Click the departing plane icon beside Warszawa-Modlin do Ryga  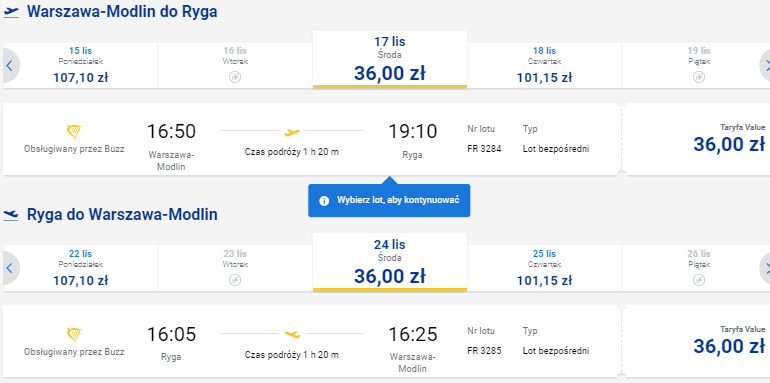coord(11,12)
